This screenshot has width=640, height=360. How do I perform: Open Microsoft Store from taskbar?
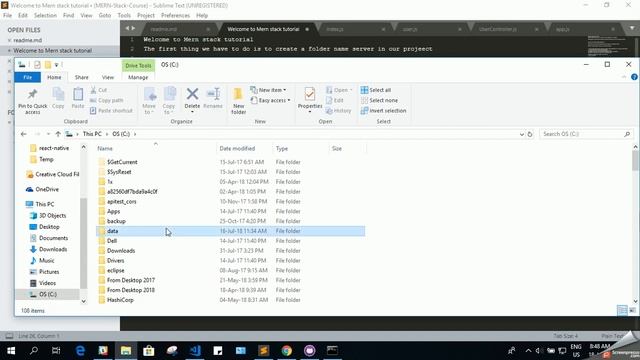[149, 351]
